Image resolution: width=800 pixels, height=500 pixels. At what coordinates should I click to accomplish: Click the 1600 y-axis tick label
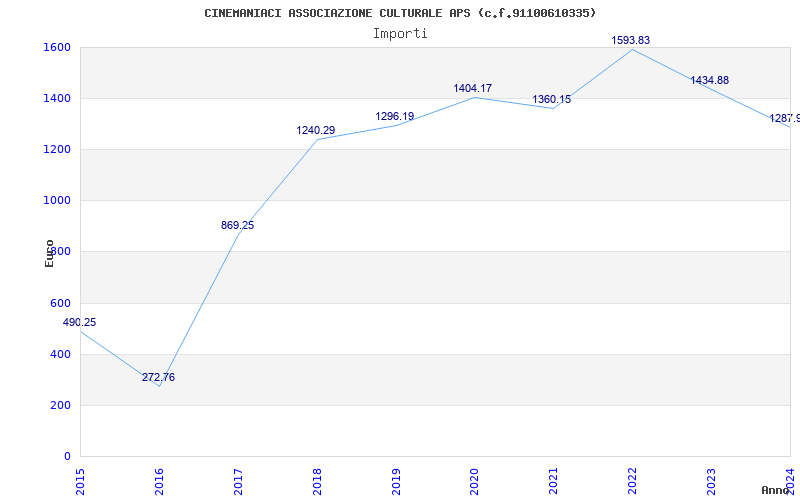click(x=57, y=47)
